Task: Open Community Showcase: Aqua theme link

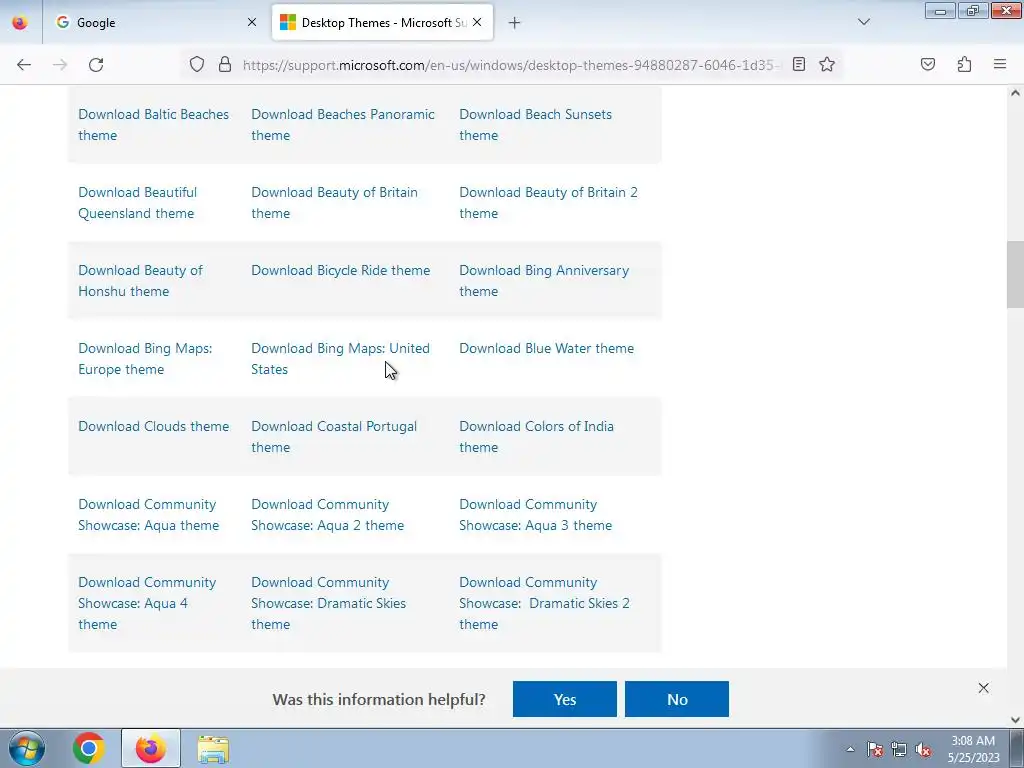Action: coord(148,515)
